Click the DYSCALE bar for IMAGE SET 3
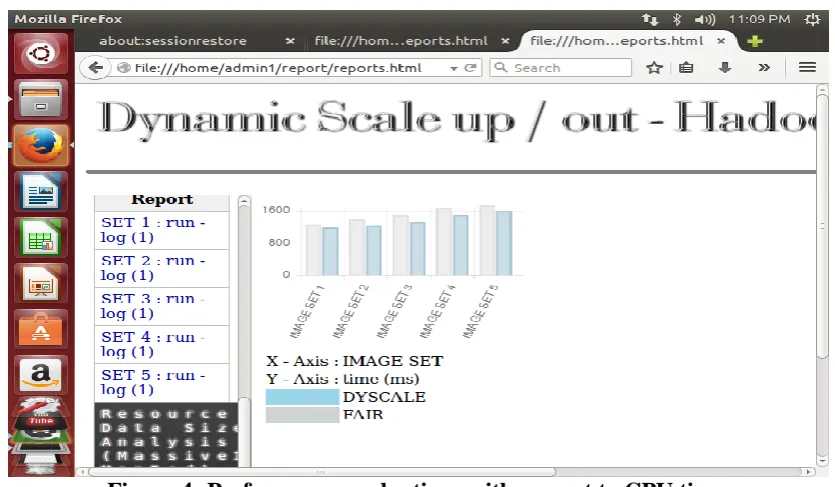The width and height of the screenshot is (835, 487). pos(418,249)
